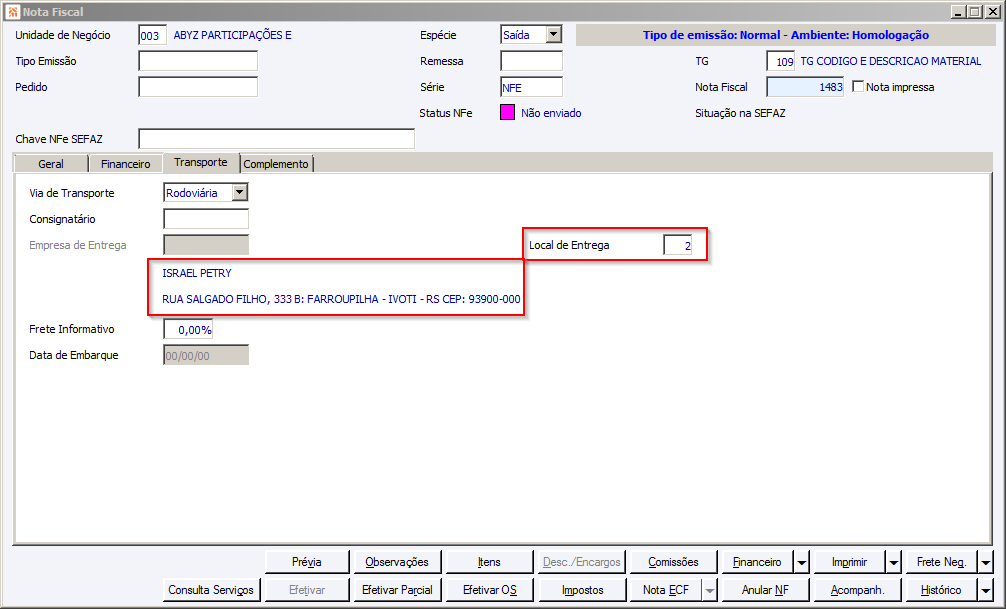Open the Comissões button
The height and width of the screenshot is (609, 1006).
coord(673,562)
